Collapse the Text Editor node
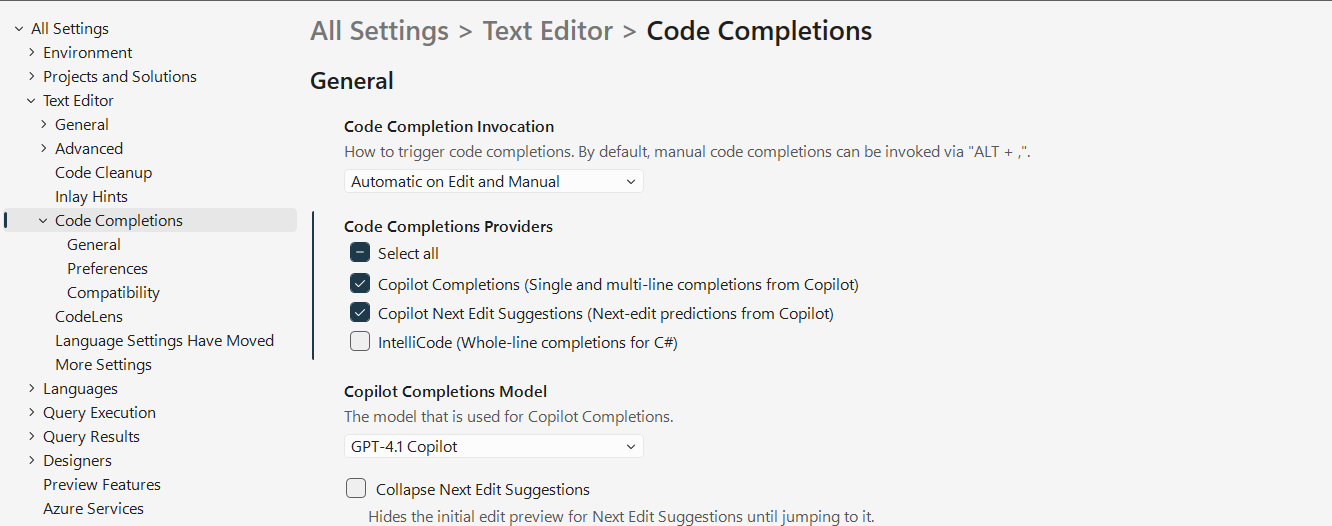This screenshot has height=526, width=1332. click(x=31, y=101)
